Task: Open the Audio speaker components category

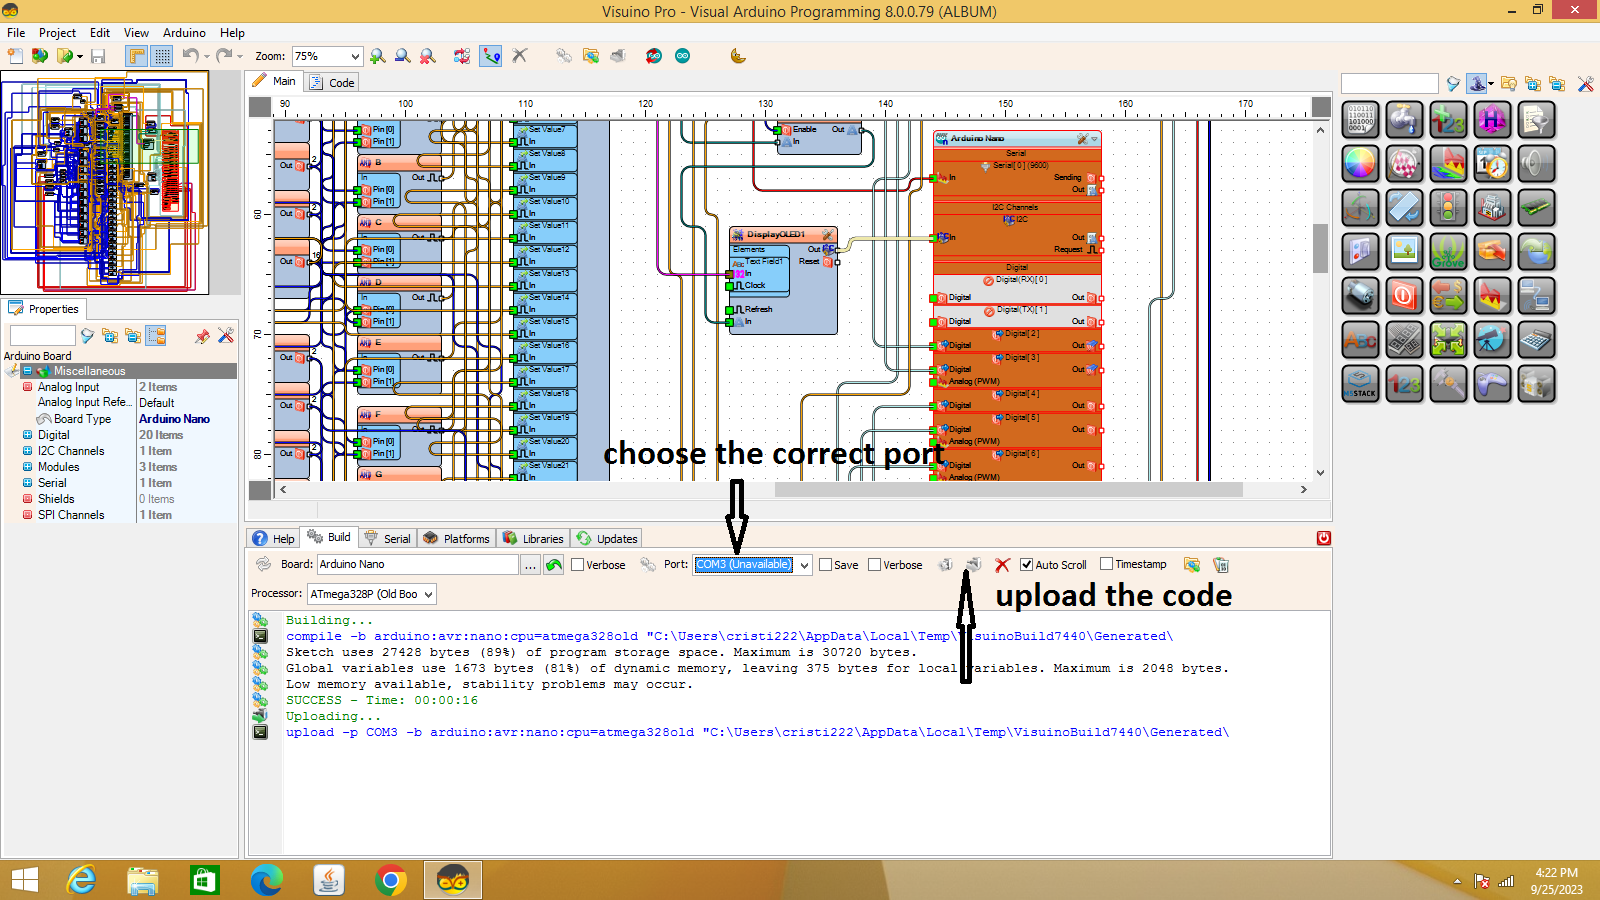Action: point(1536,163)
